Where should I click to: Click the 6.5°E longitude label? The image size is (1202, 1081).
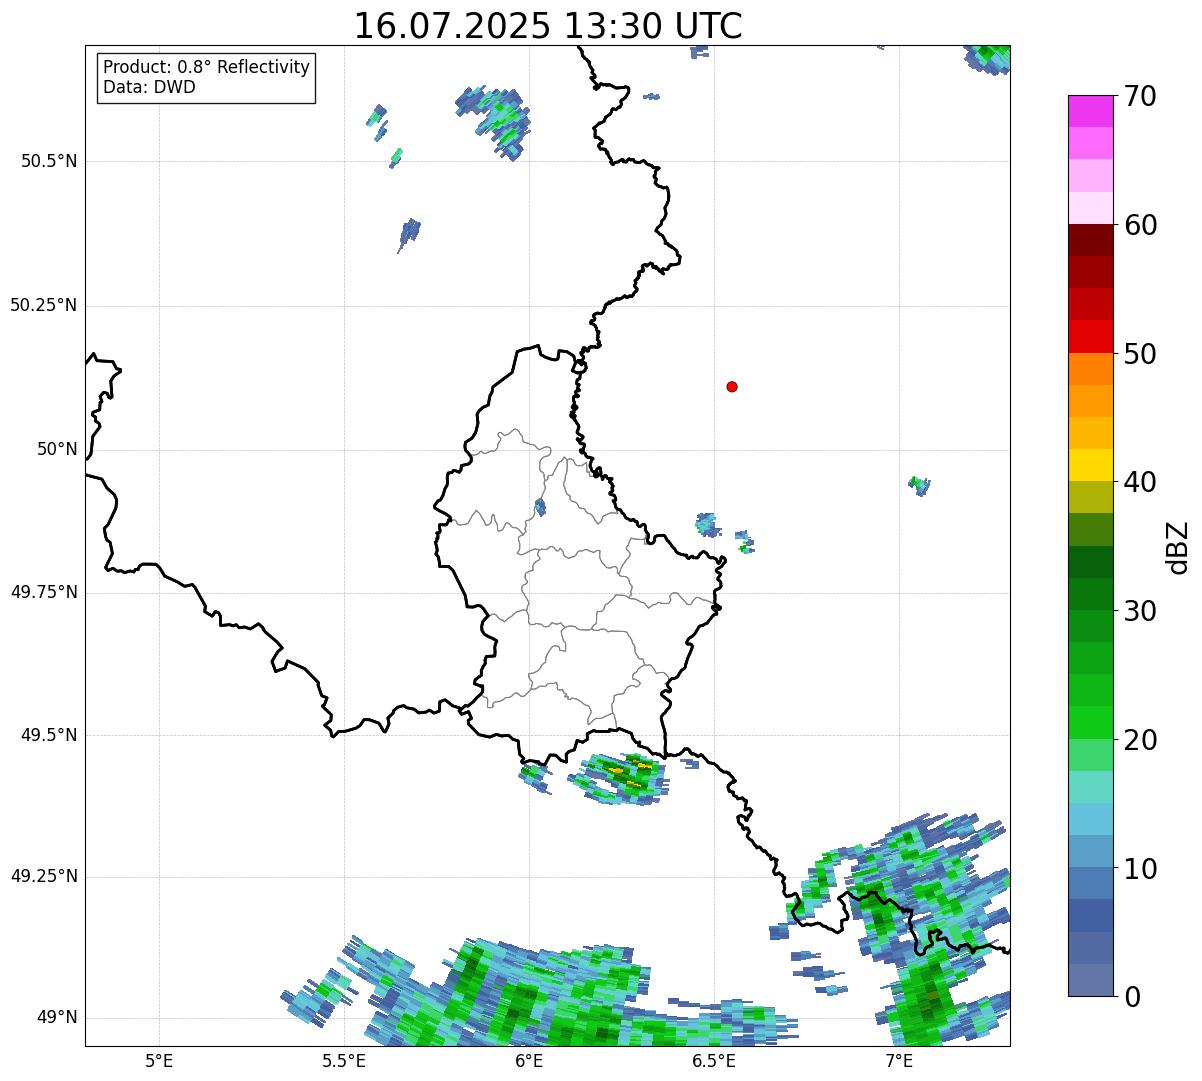pyautogui.click(x=714, y=1060)
